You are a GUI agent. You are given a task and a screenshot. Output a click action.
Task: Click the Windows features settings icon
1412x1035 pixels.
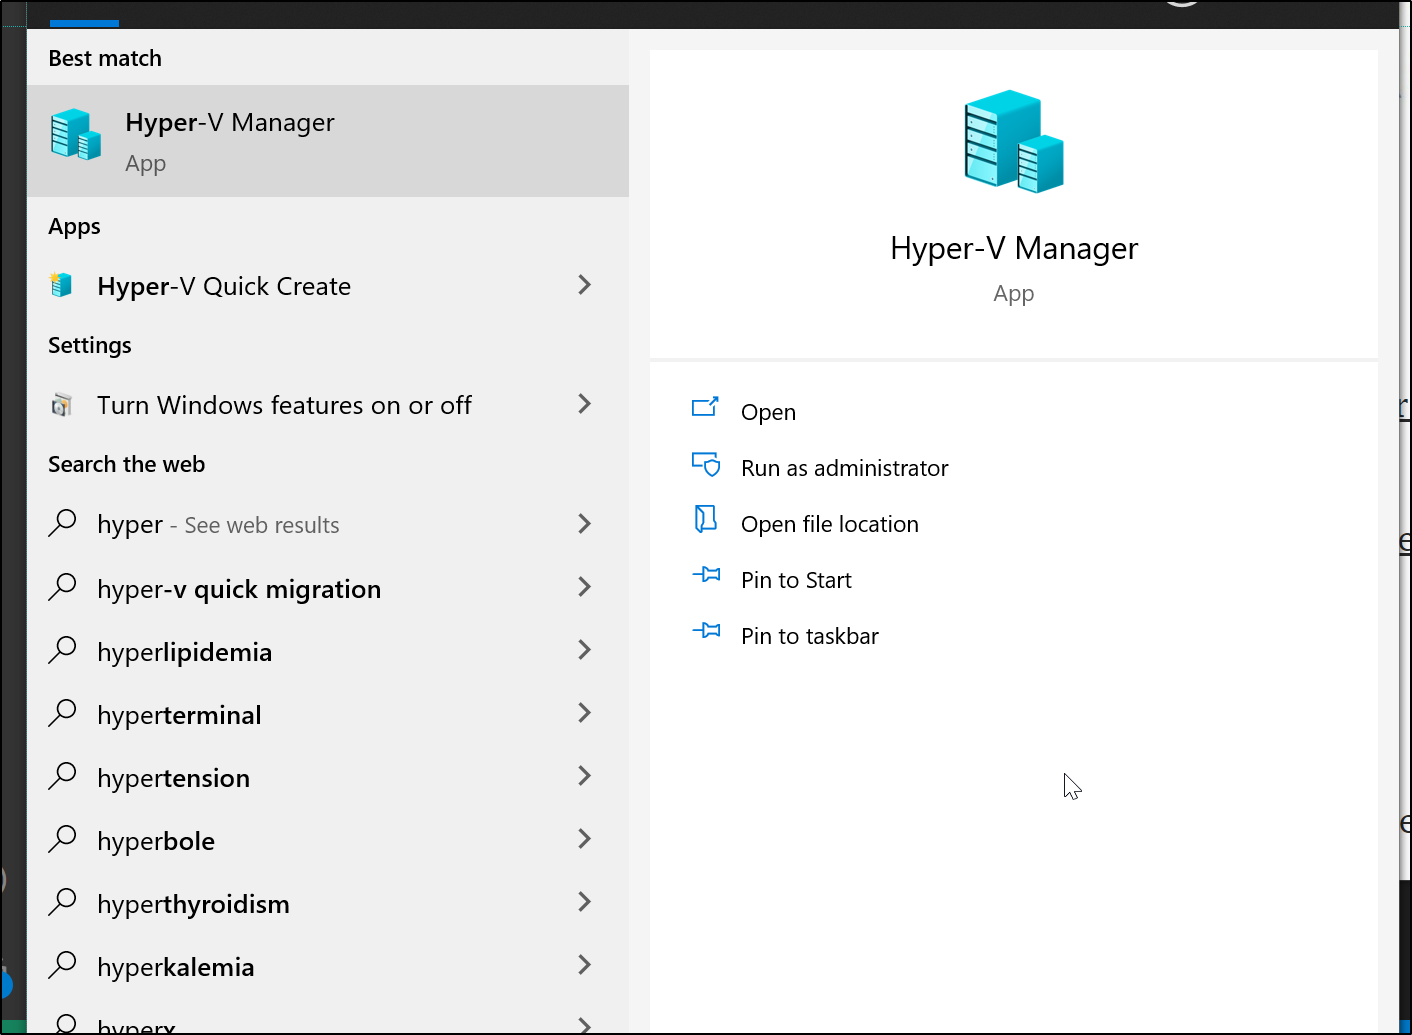[x=61, y=405]
